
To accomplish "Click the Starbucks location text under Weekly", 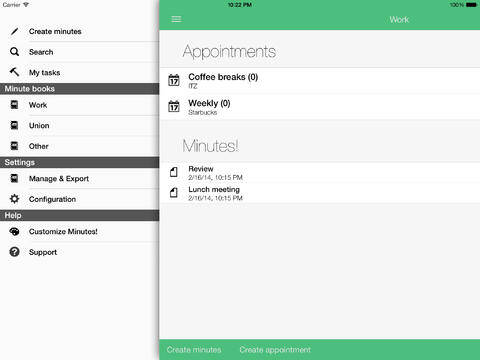I will pyautogui.click(x=203, y=113).
